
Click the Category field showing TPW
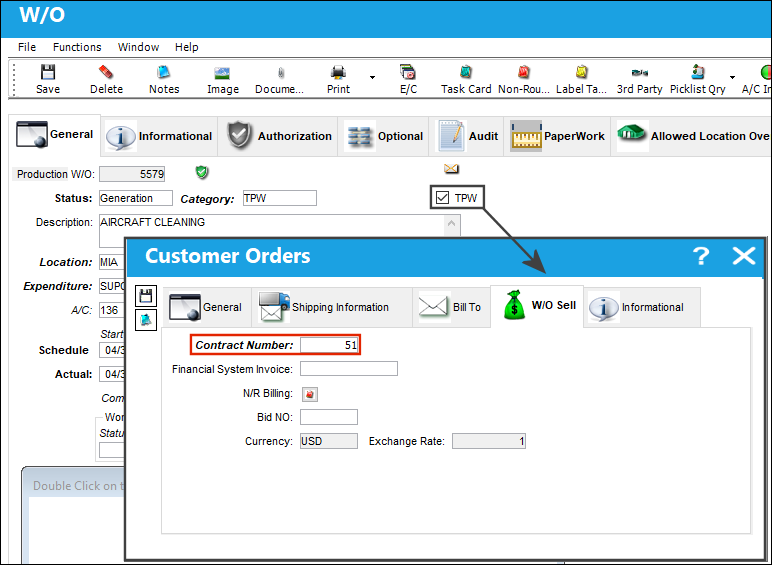tap(280, 198)
